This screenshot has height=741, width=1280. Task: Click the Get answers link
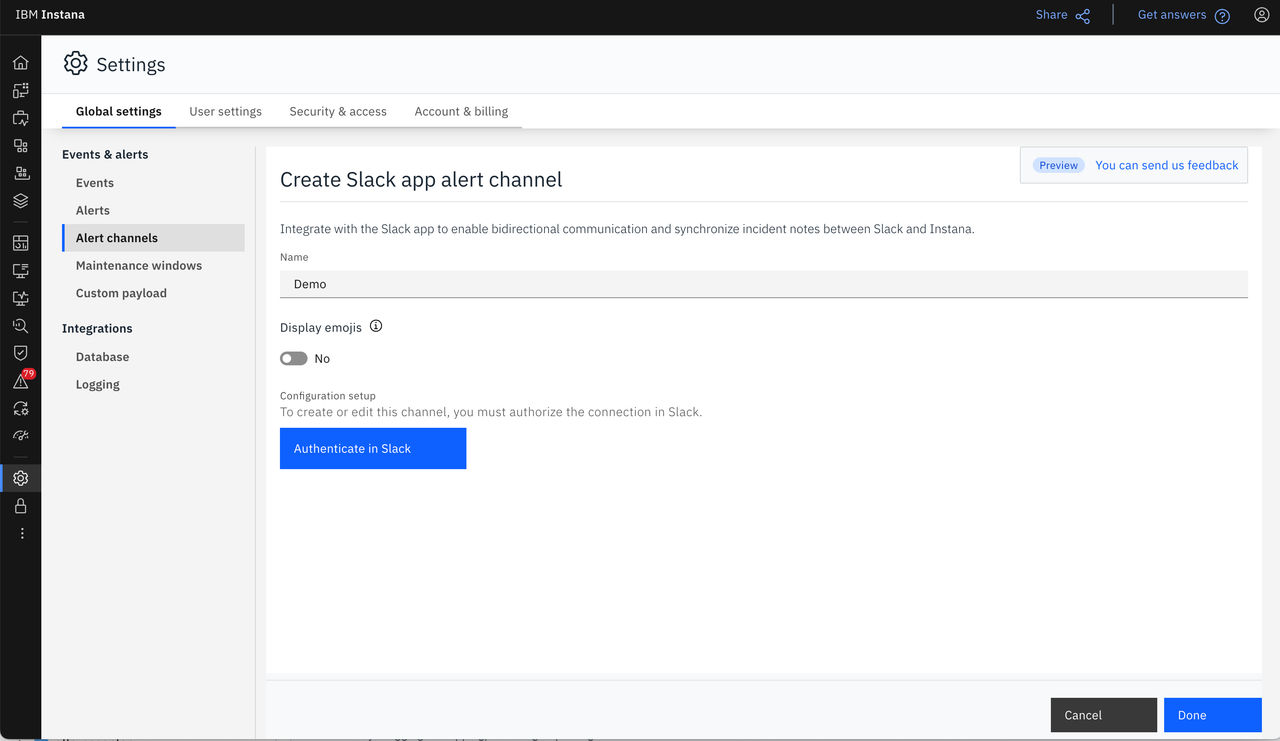1172,15
